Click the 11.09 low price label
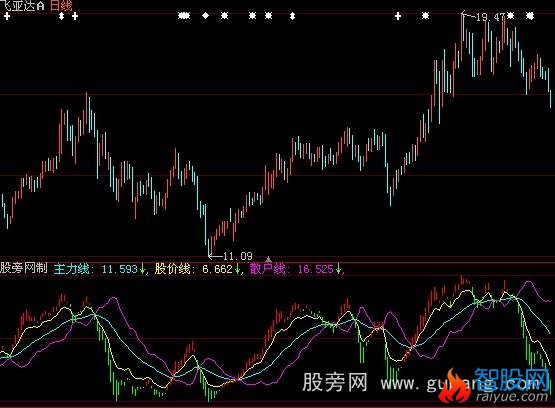The image size is (555, 408). coord(238,256)
